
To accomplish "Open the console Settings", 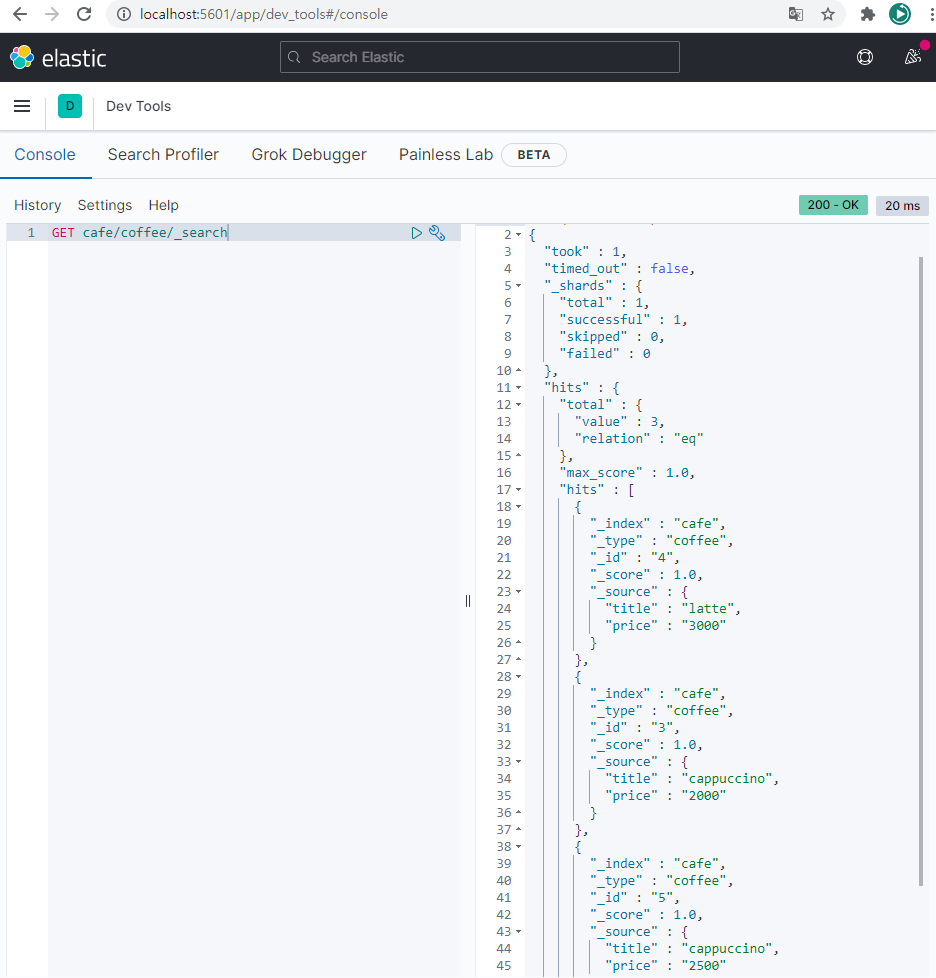I will [105, 205].
